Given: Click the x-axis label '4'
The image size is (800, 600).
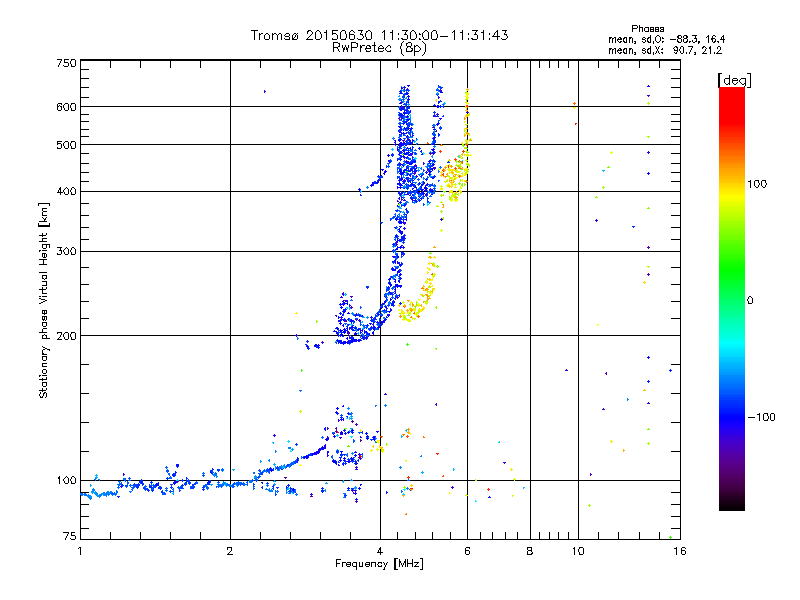Looking at the screenshot, I should (x=380, y=551).
